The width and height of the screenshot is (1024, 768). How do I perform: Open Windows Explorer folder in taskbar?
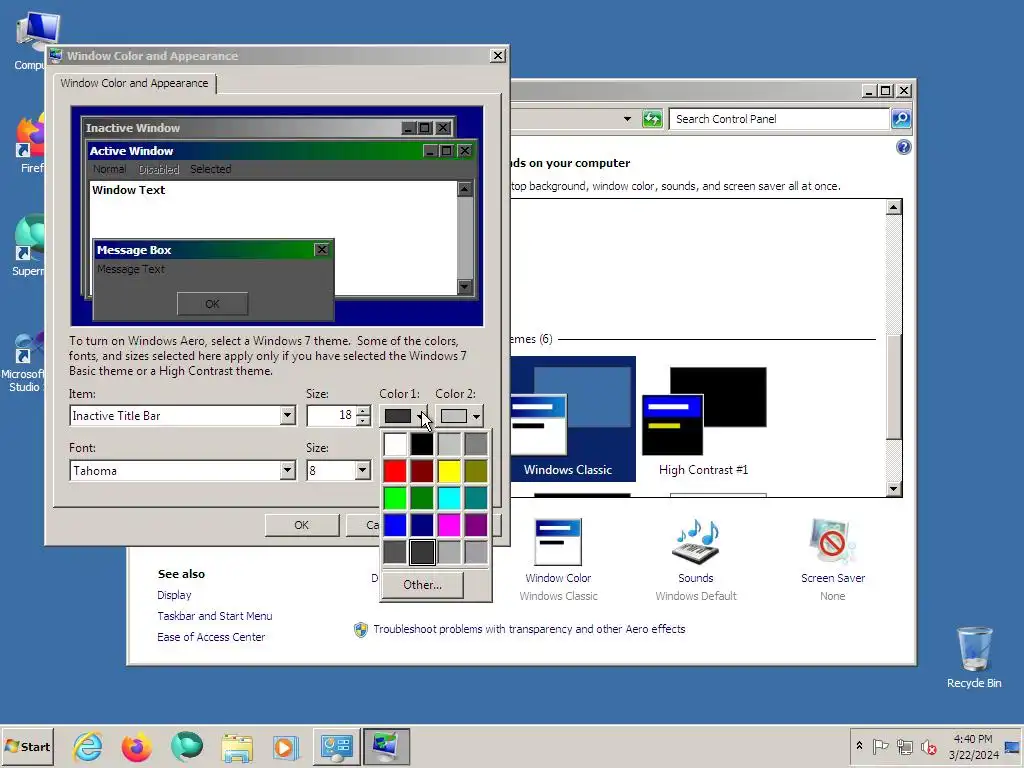click(236, 747)
